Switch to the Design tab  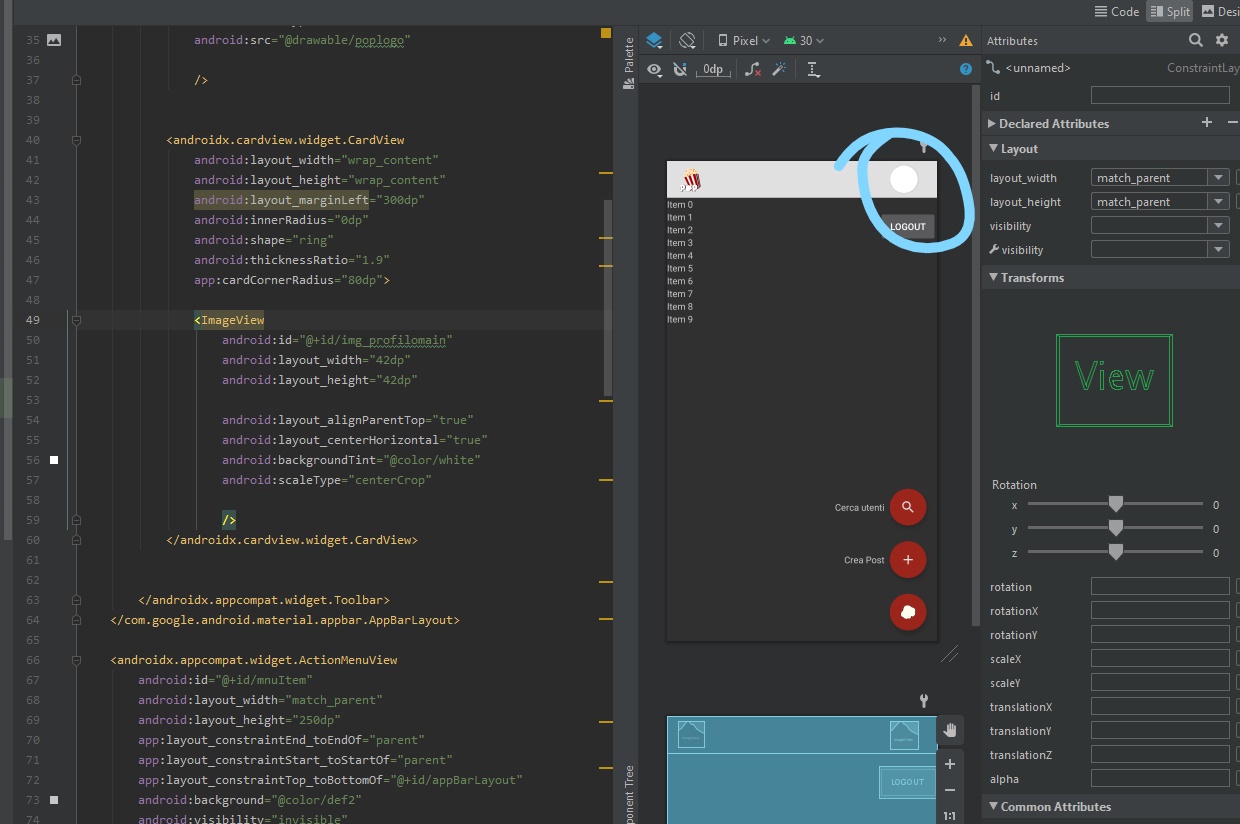[x=1225, y=11]
